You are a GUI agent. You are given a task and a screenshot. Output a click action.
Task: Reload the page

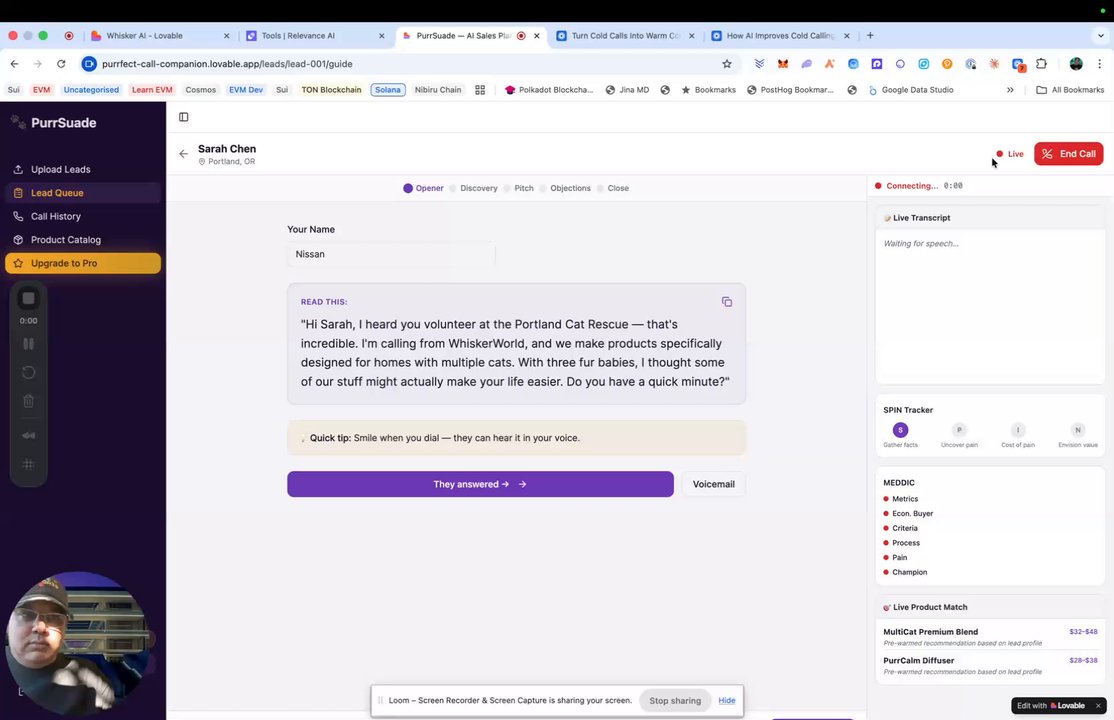coord(61,64)
